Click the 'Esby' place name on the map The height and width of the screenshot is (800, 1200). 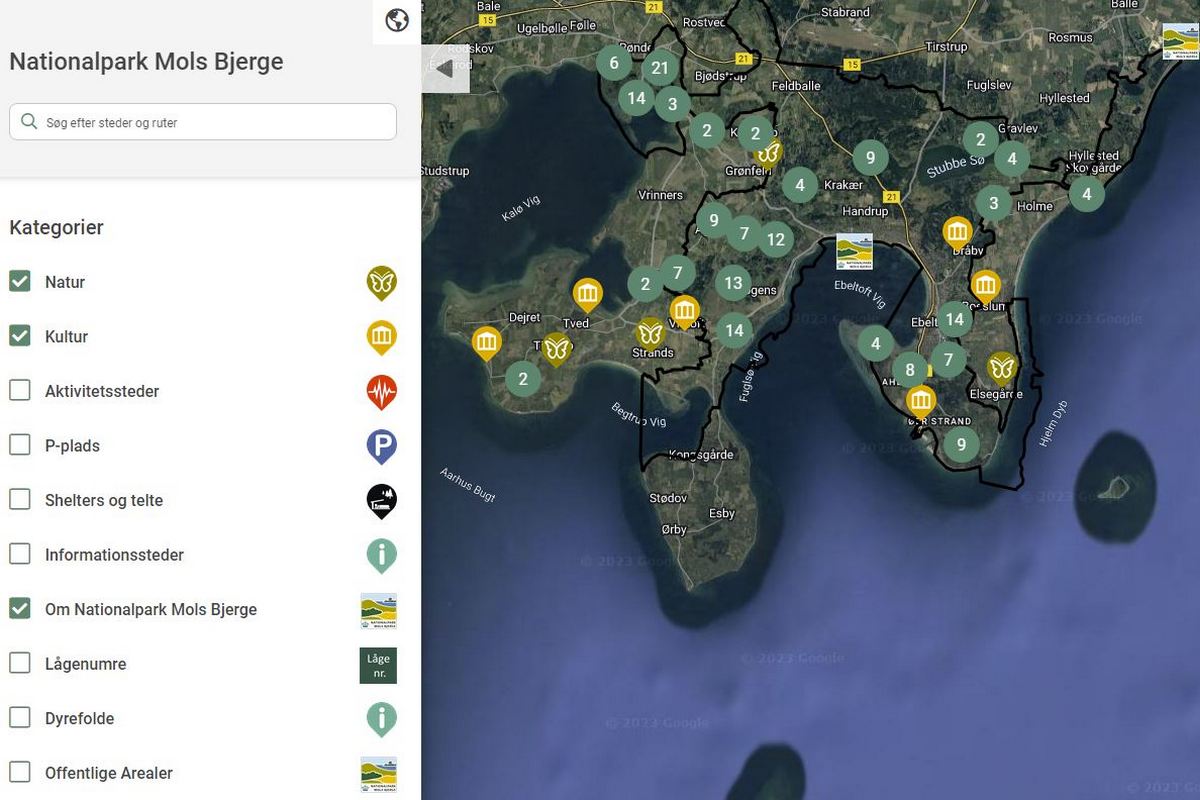(x=722, y=514)
